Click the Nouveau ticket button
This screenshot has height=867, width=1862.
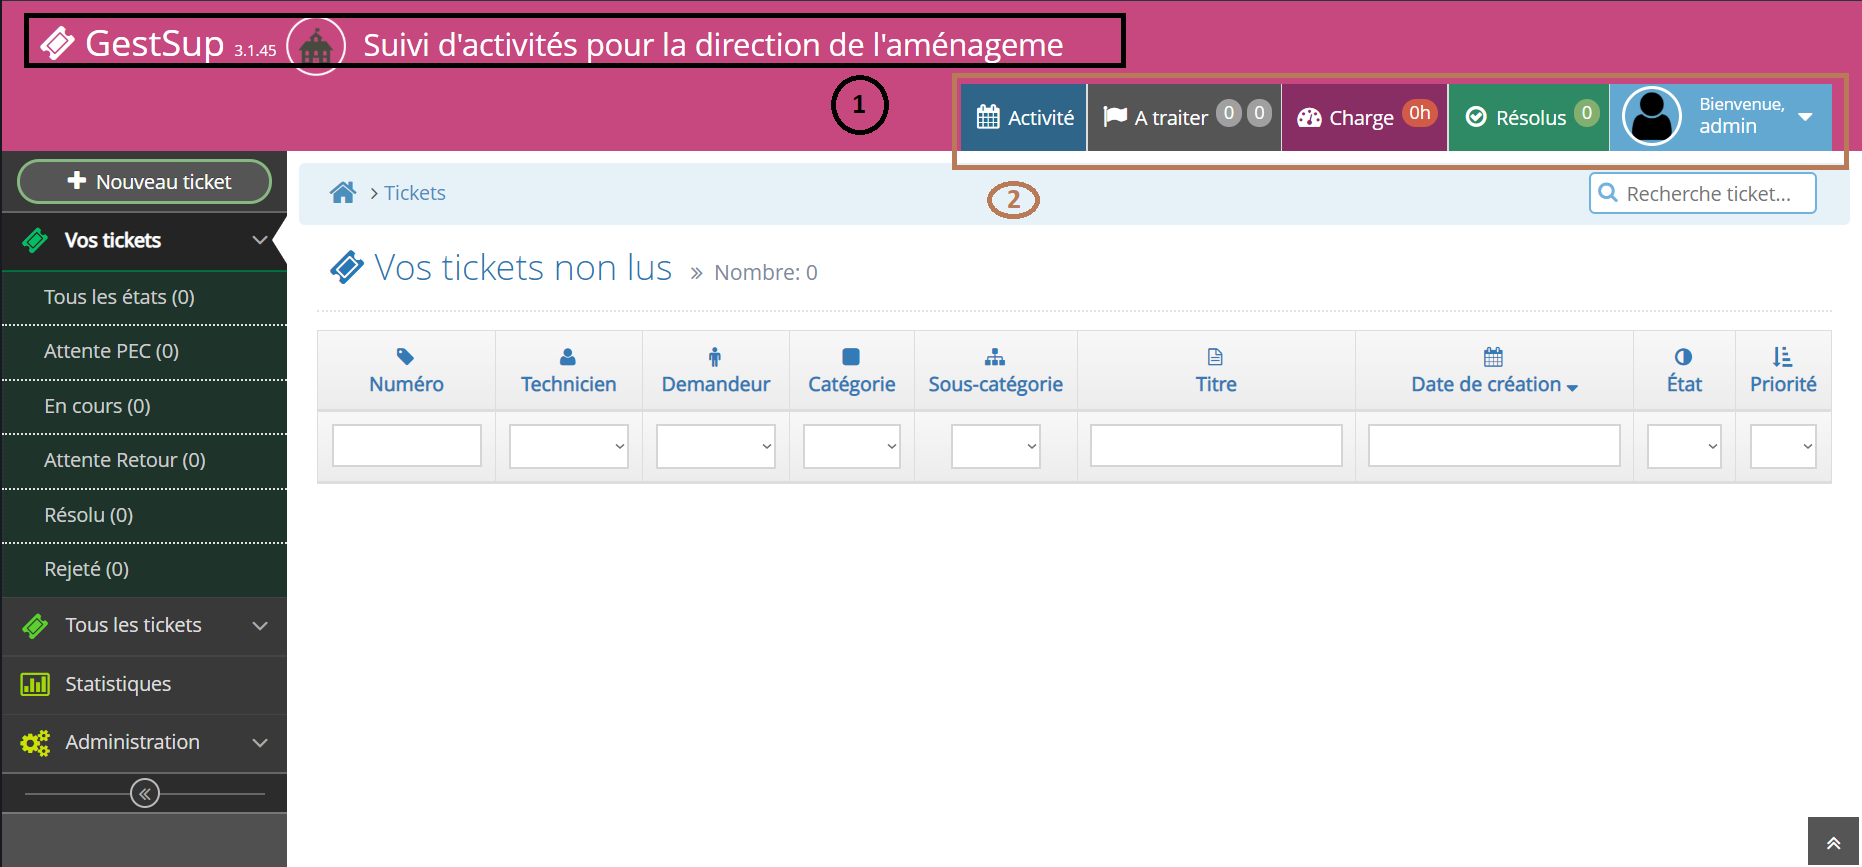[x=144, y=182]
